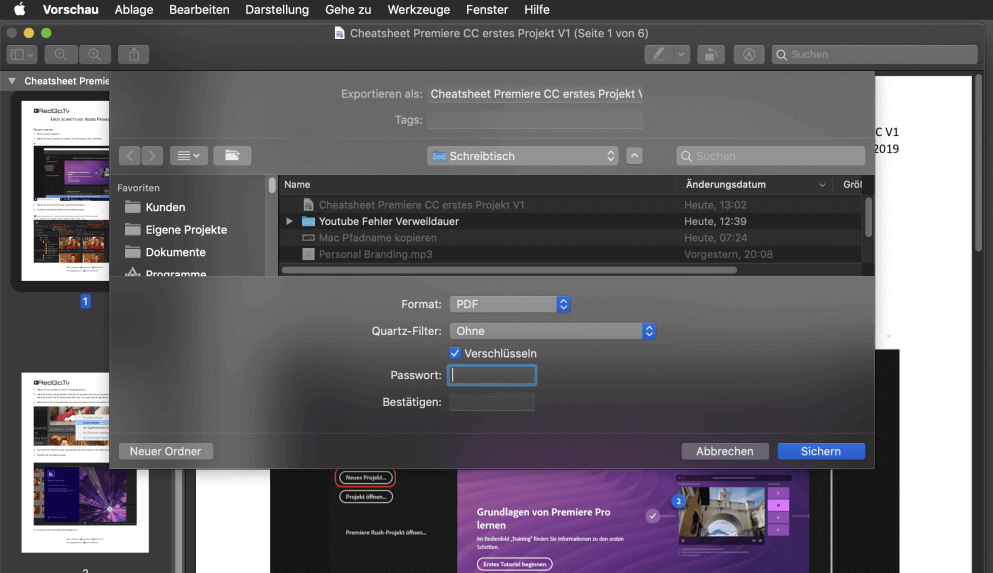Image resolution: width=993 pixels, height=573 pixels.
Task: Click the share icon in toolbar
Action: pos(133,55)
